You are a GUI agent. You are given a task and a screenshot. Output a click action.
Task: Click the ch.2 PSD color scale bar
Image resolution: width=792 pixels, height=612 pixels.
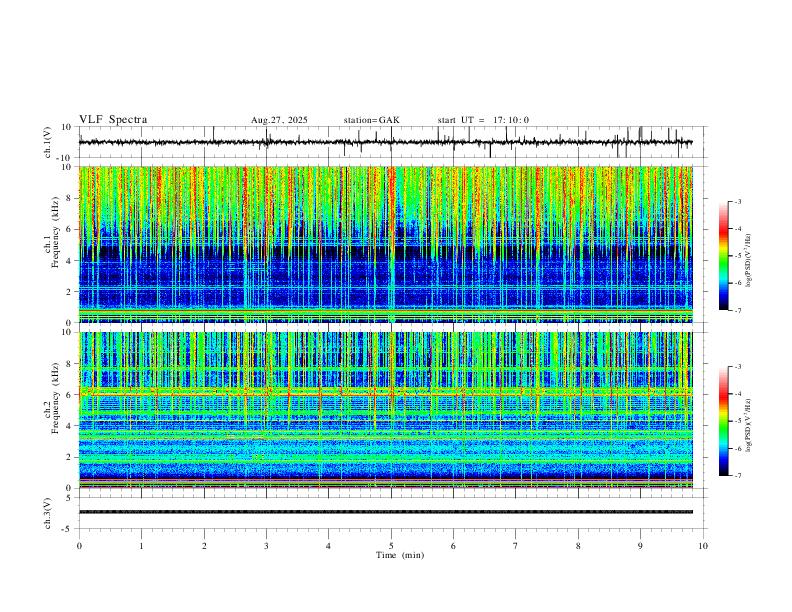click(724, 421)
